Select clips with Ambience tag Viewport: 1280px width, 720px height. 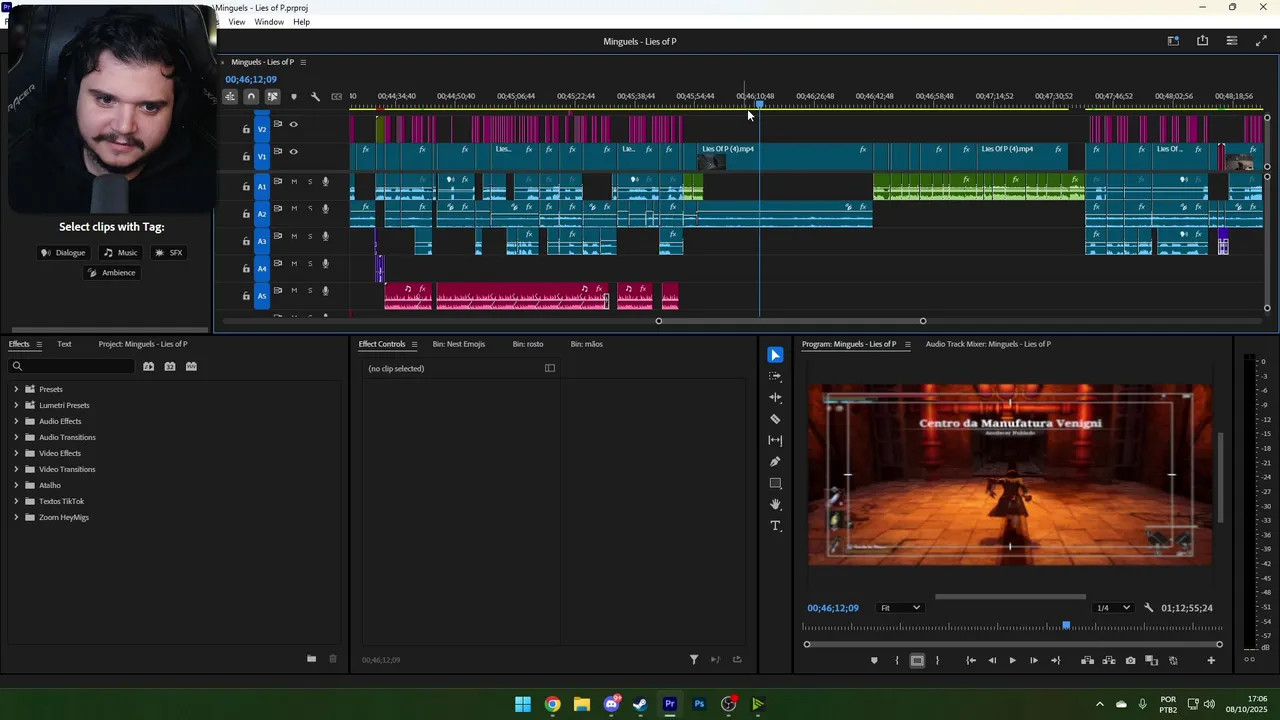click(x=112, y=273)
